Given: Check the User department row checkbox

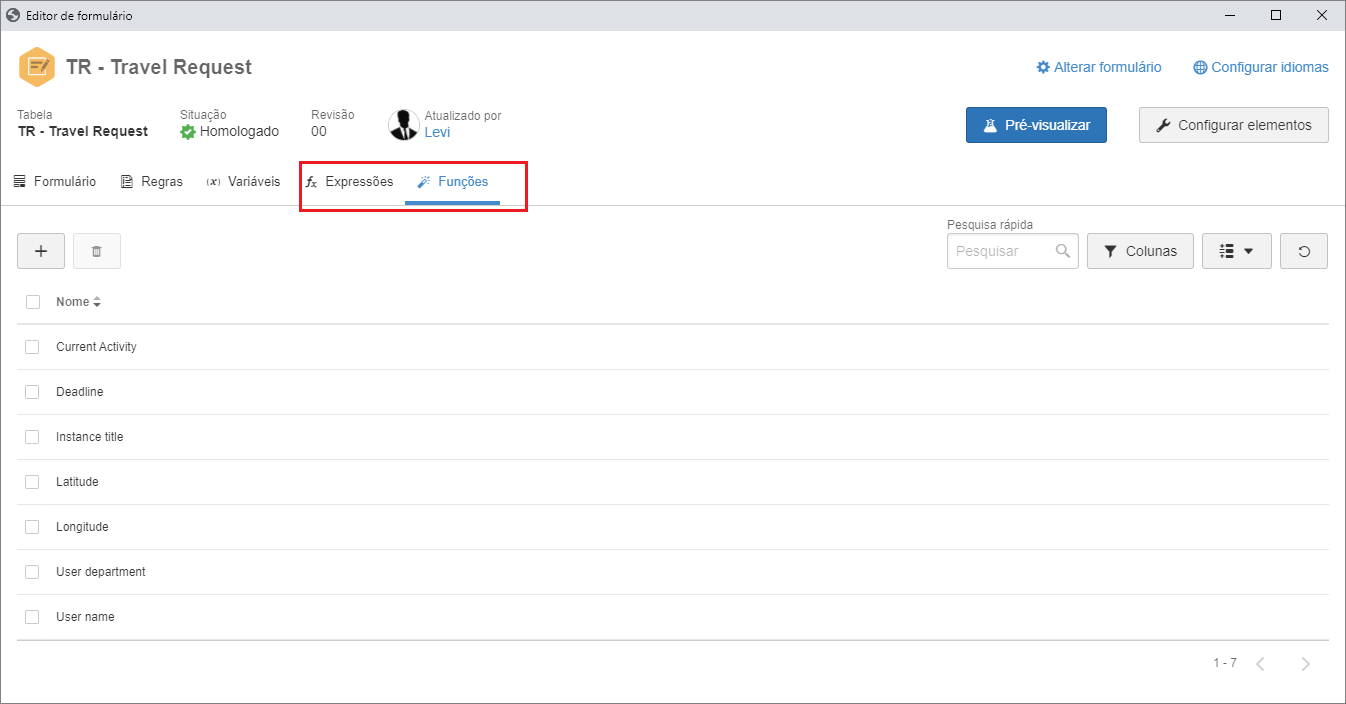Looking at the screenshot, I should [x=33, y=572].
